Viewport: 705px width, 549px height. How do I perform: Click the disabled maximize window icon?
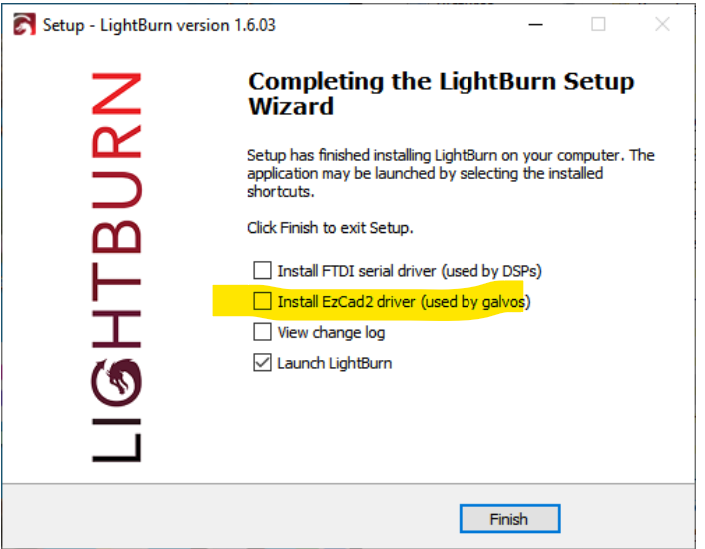point(598,24)
